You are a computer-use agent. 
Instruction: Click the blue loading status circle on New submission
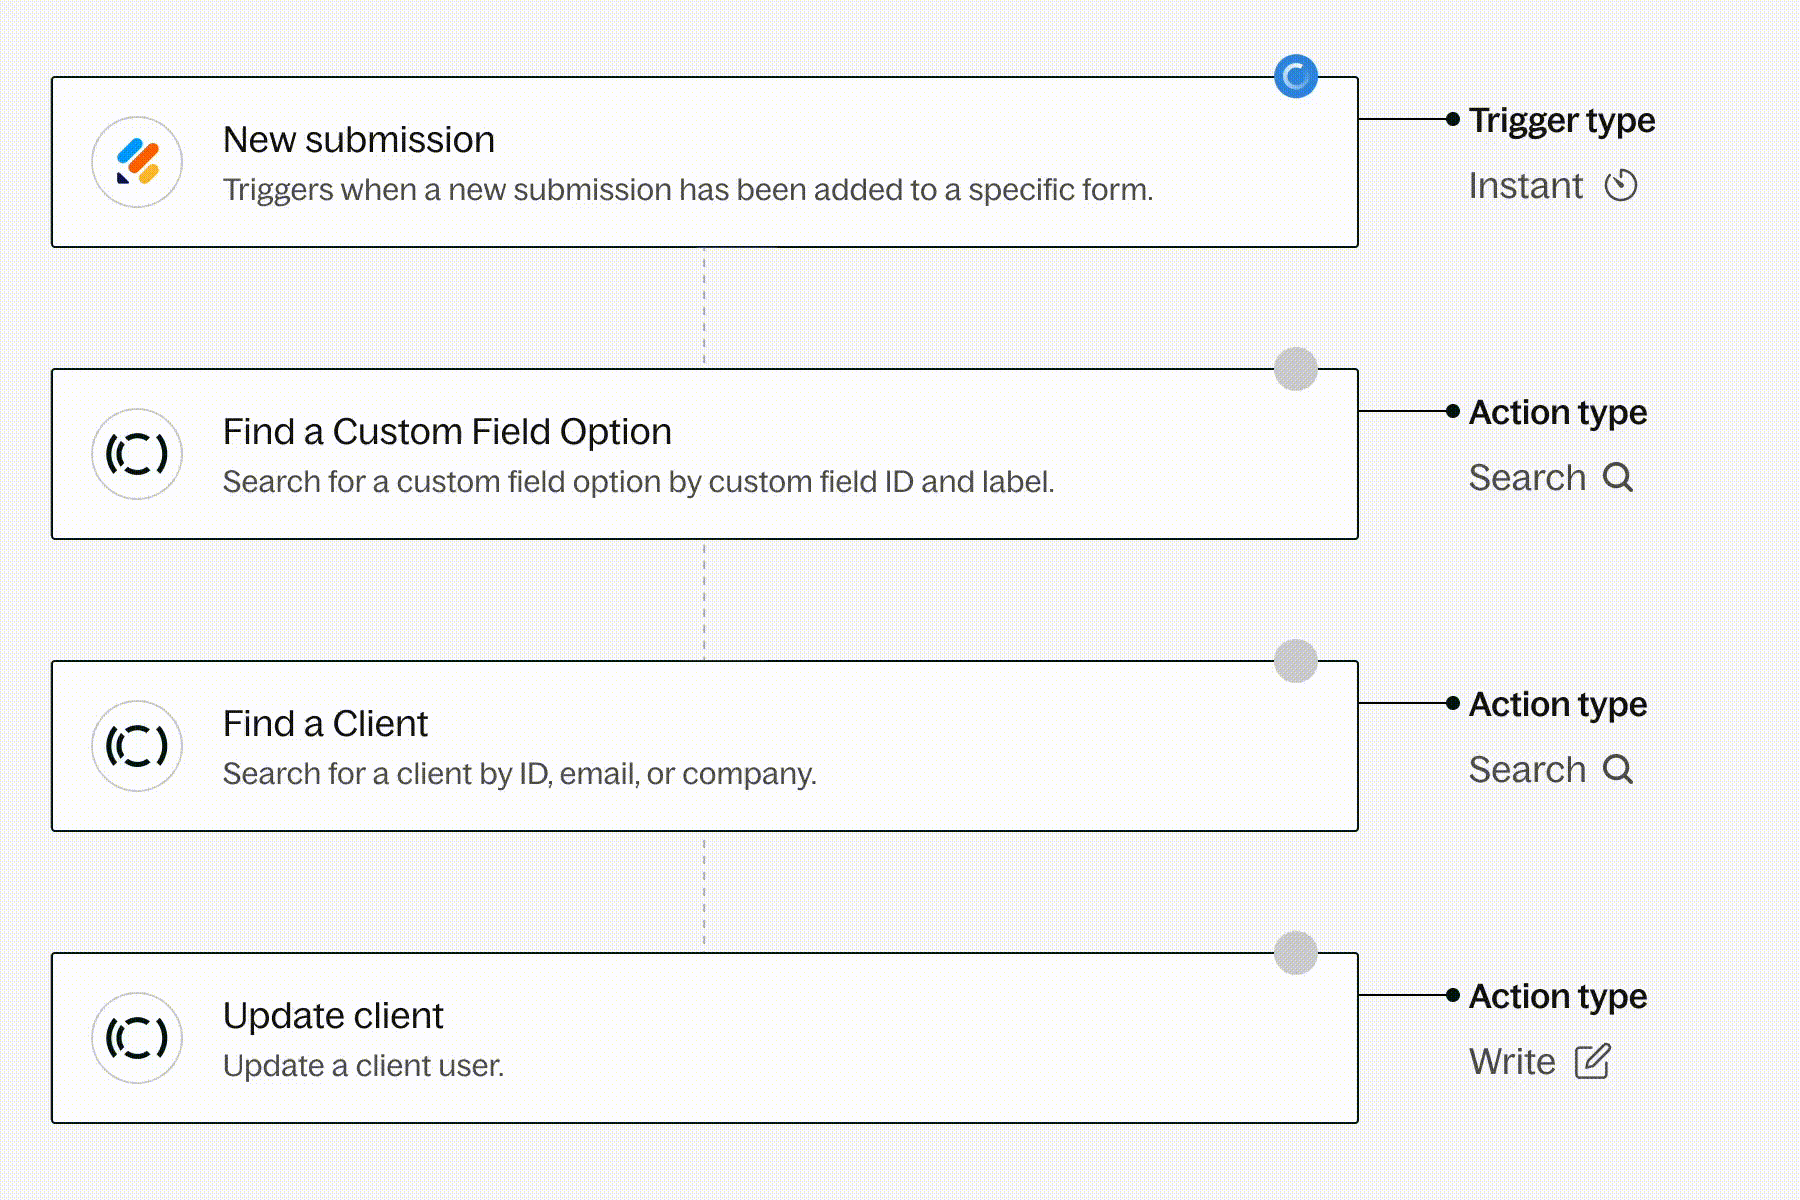click(1296, 77)
